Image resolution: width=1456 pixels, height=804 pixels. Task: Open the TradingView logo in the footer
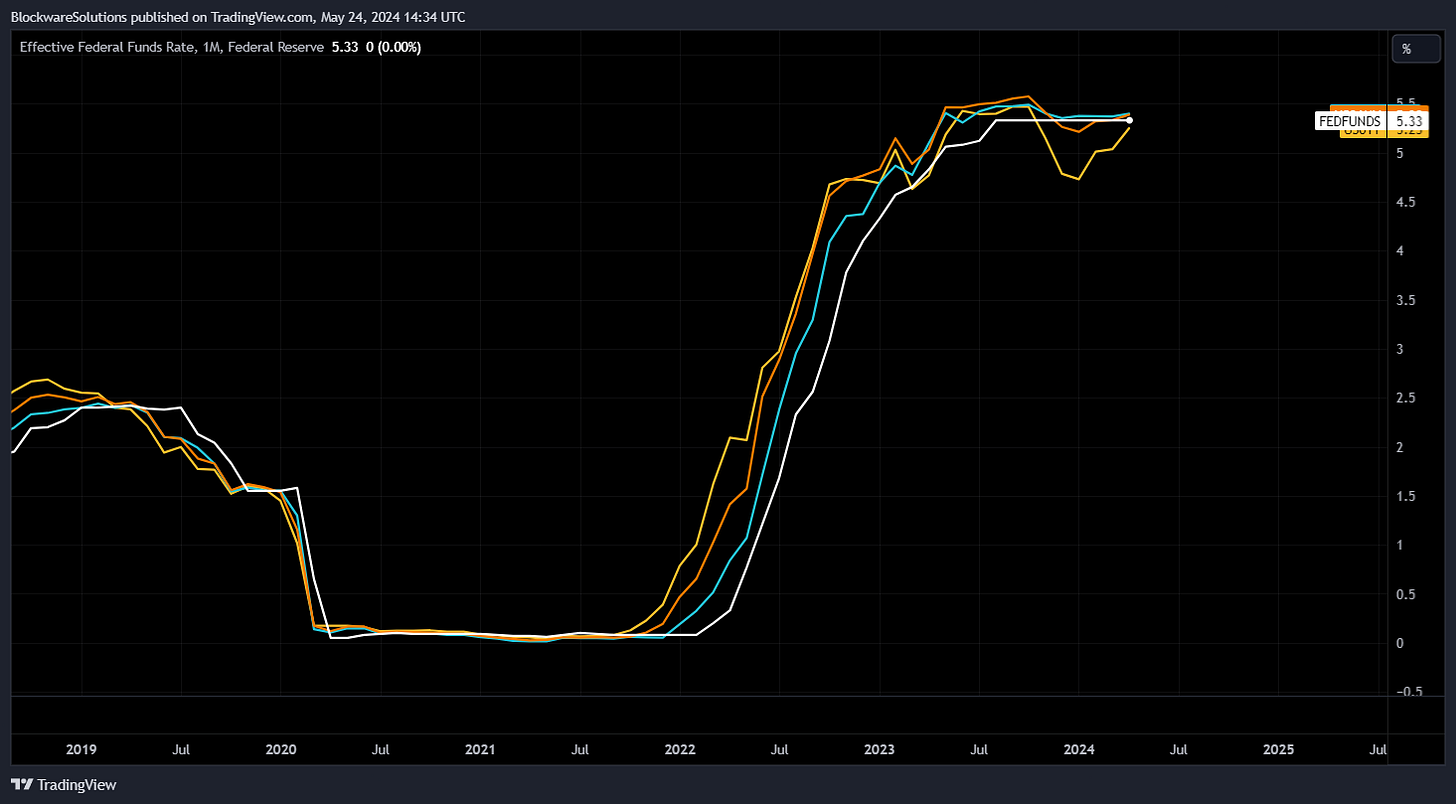pos(63,785)
